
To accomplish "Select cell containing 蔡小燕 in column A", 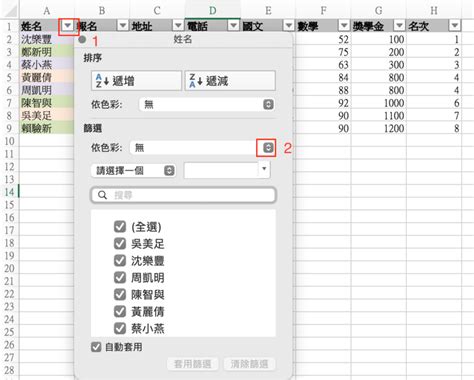I will click(47, 65).
